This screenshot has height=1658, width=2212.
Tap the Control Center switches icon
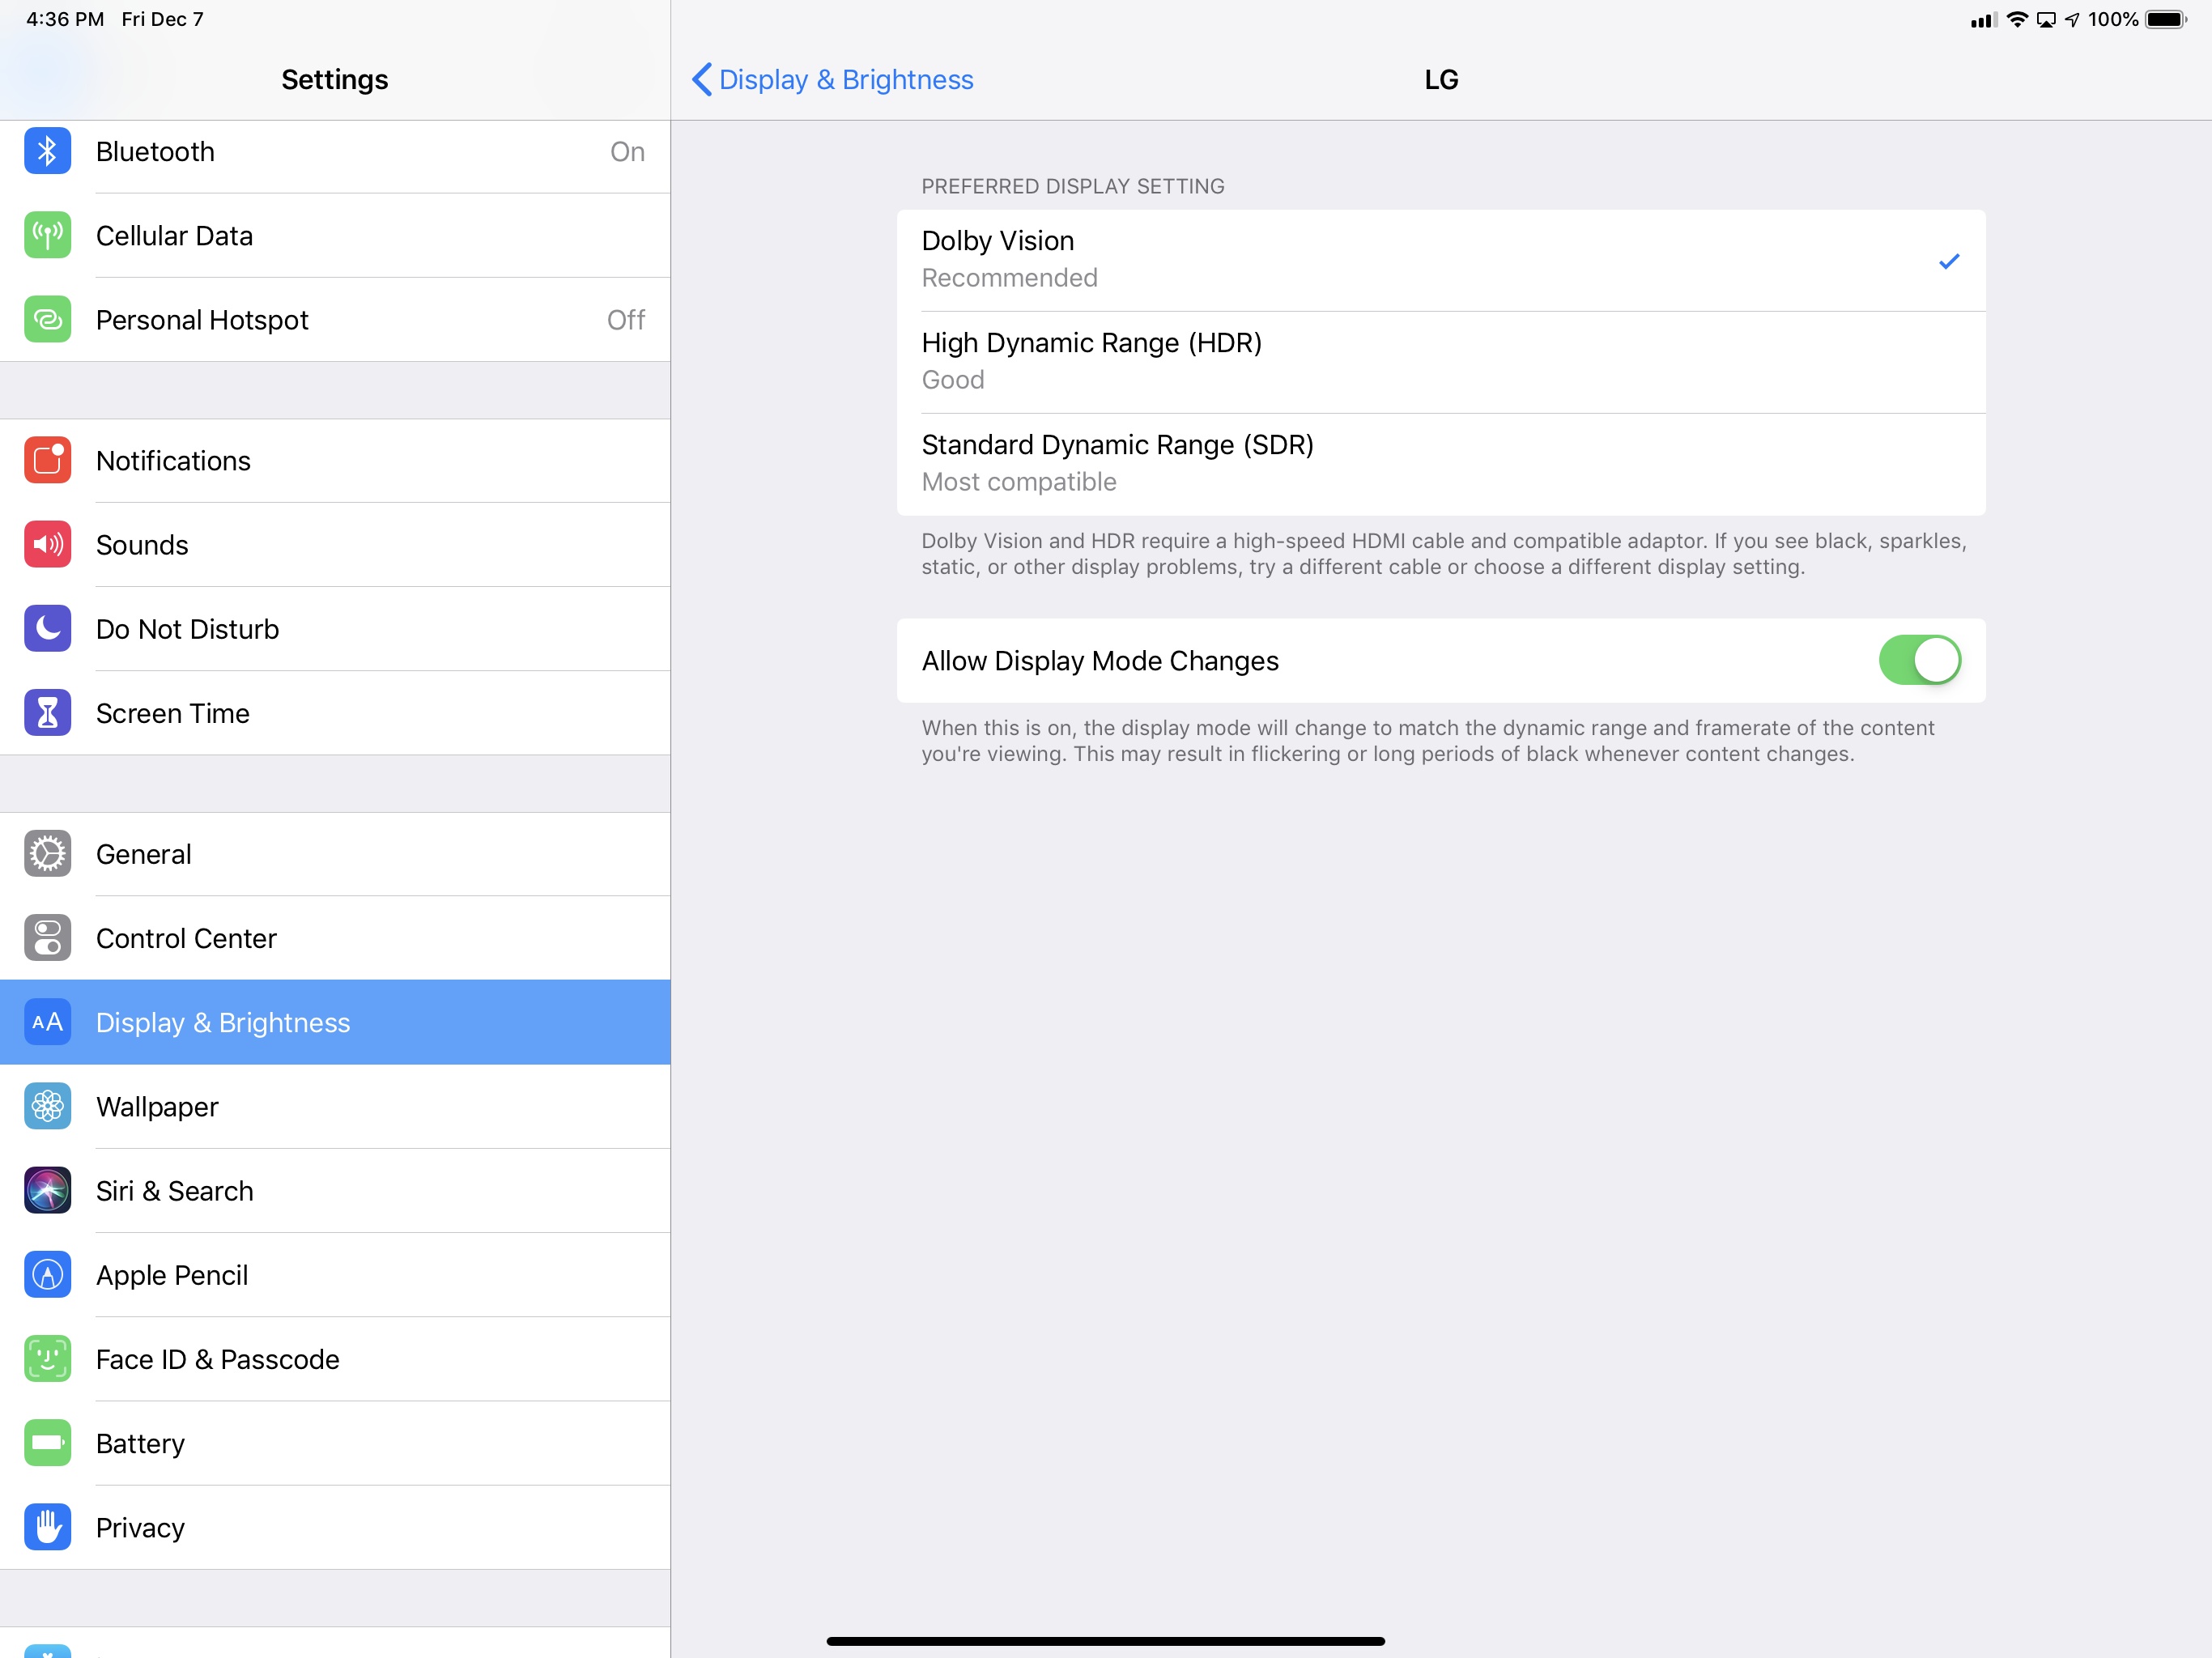point(47,938)
